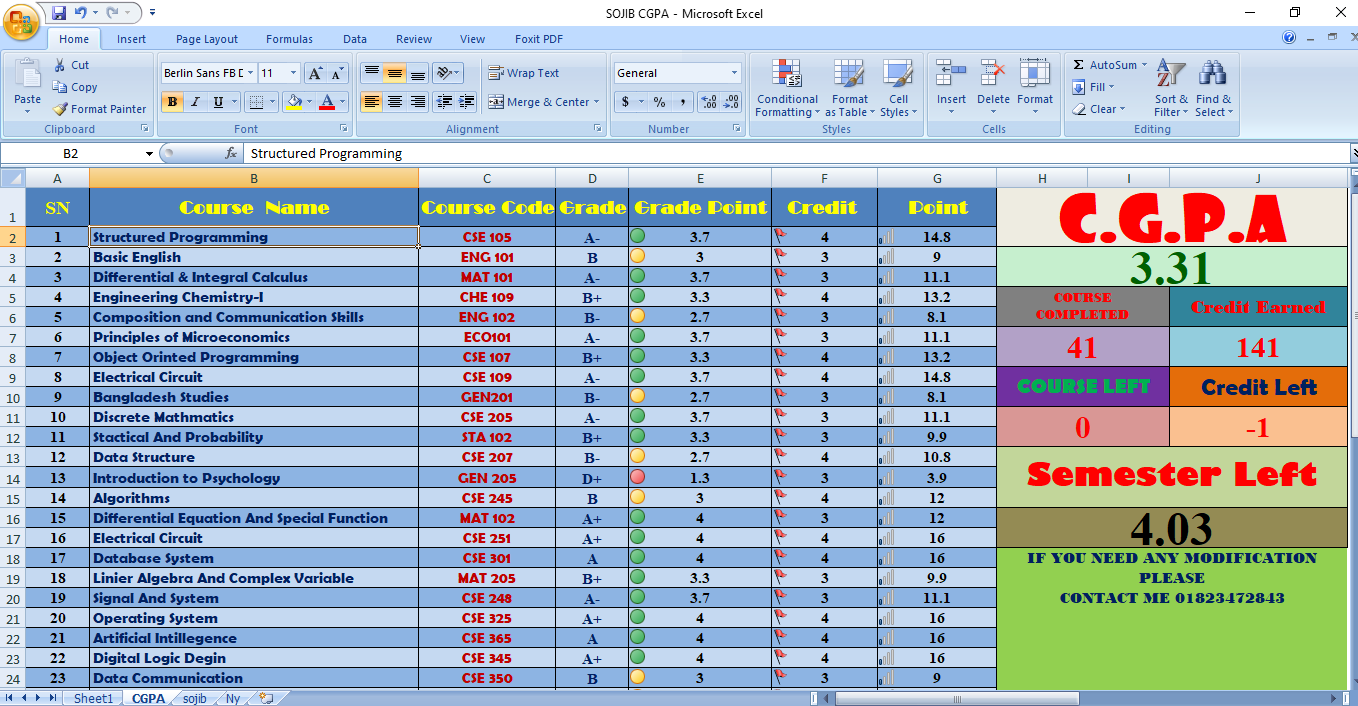
Task: Open Conditional Formatting options
Action: [787, 88]
